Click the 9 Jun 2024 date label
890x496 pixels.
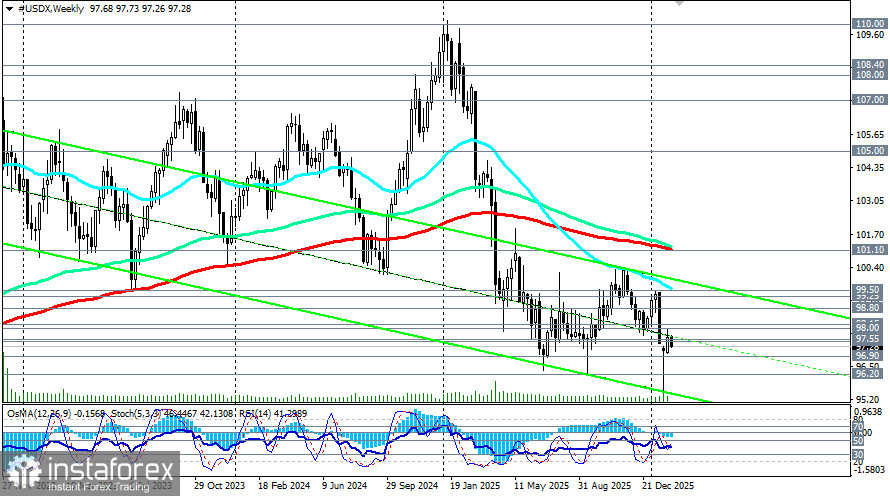(x=344, y=486)
